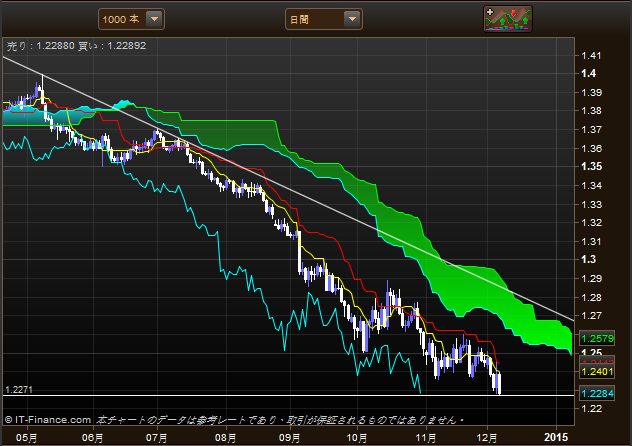Click the 12月 date axis label

click(487, 438)
